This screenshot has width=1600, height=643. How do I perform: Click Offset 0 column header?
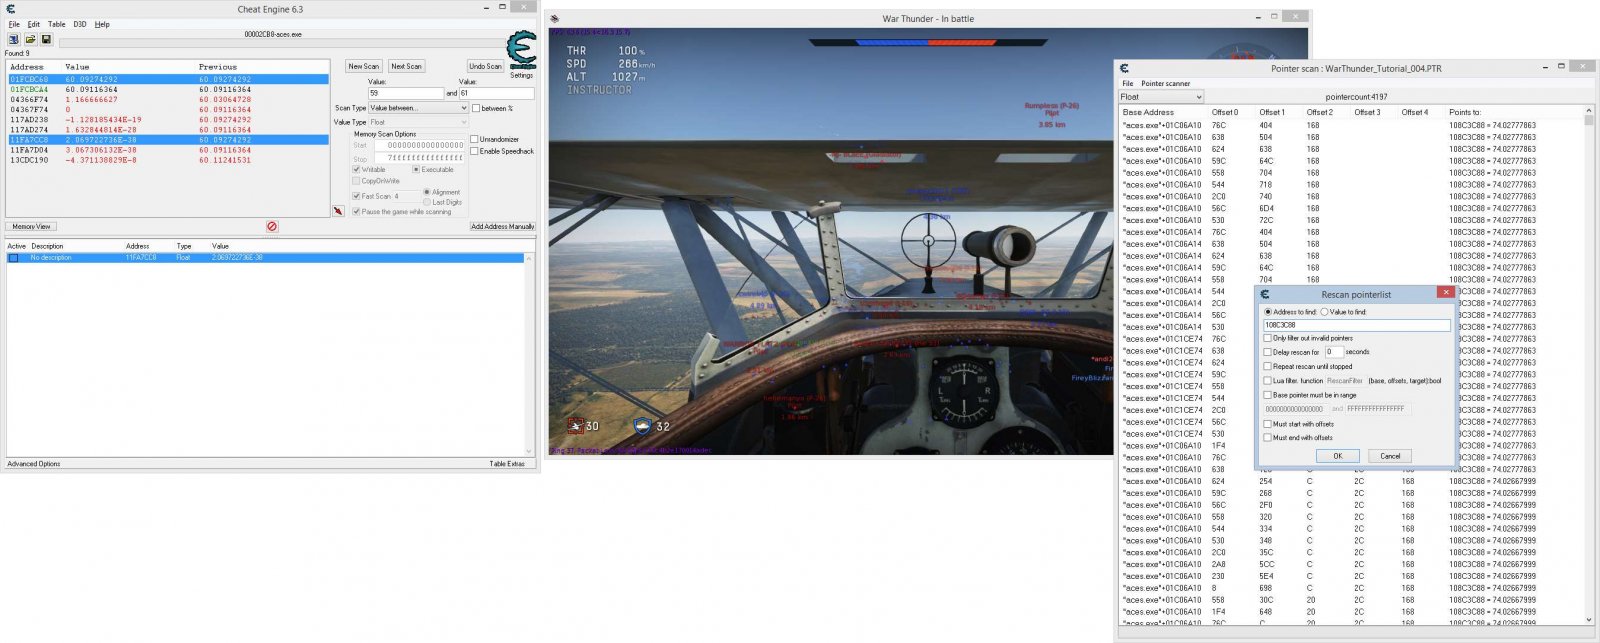(x=1225, y=112)
